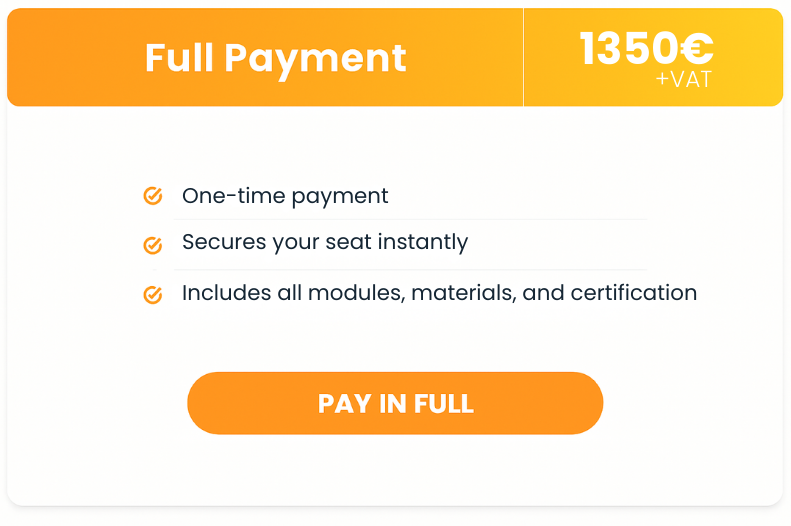Click the checkmark icon beside Includes all modules

point(153,294)
